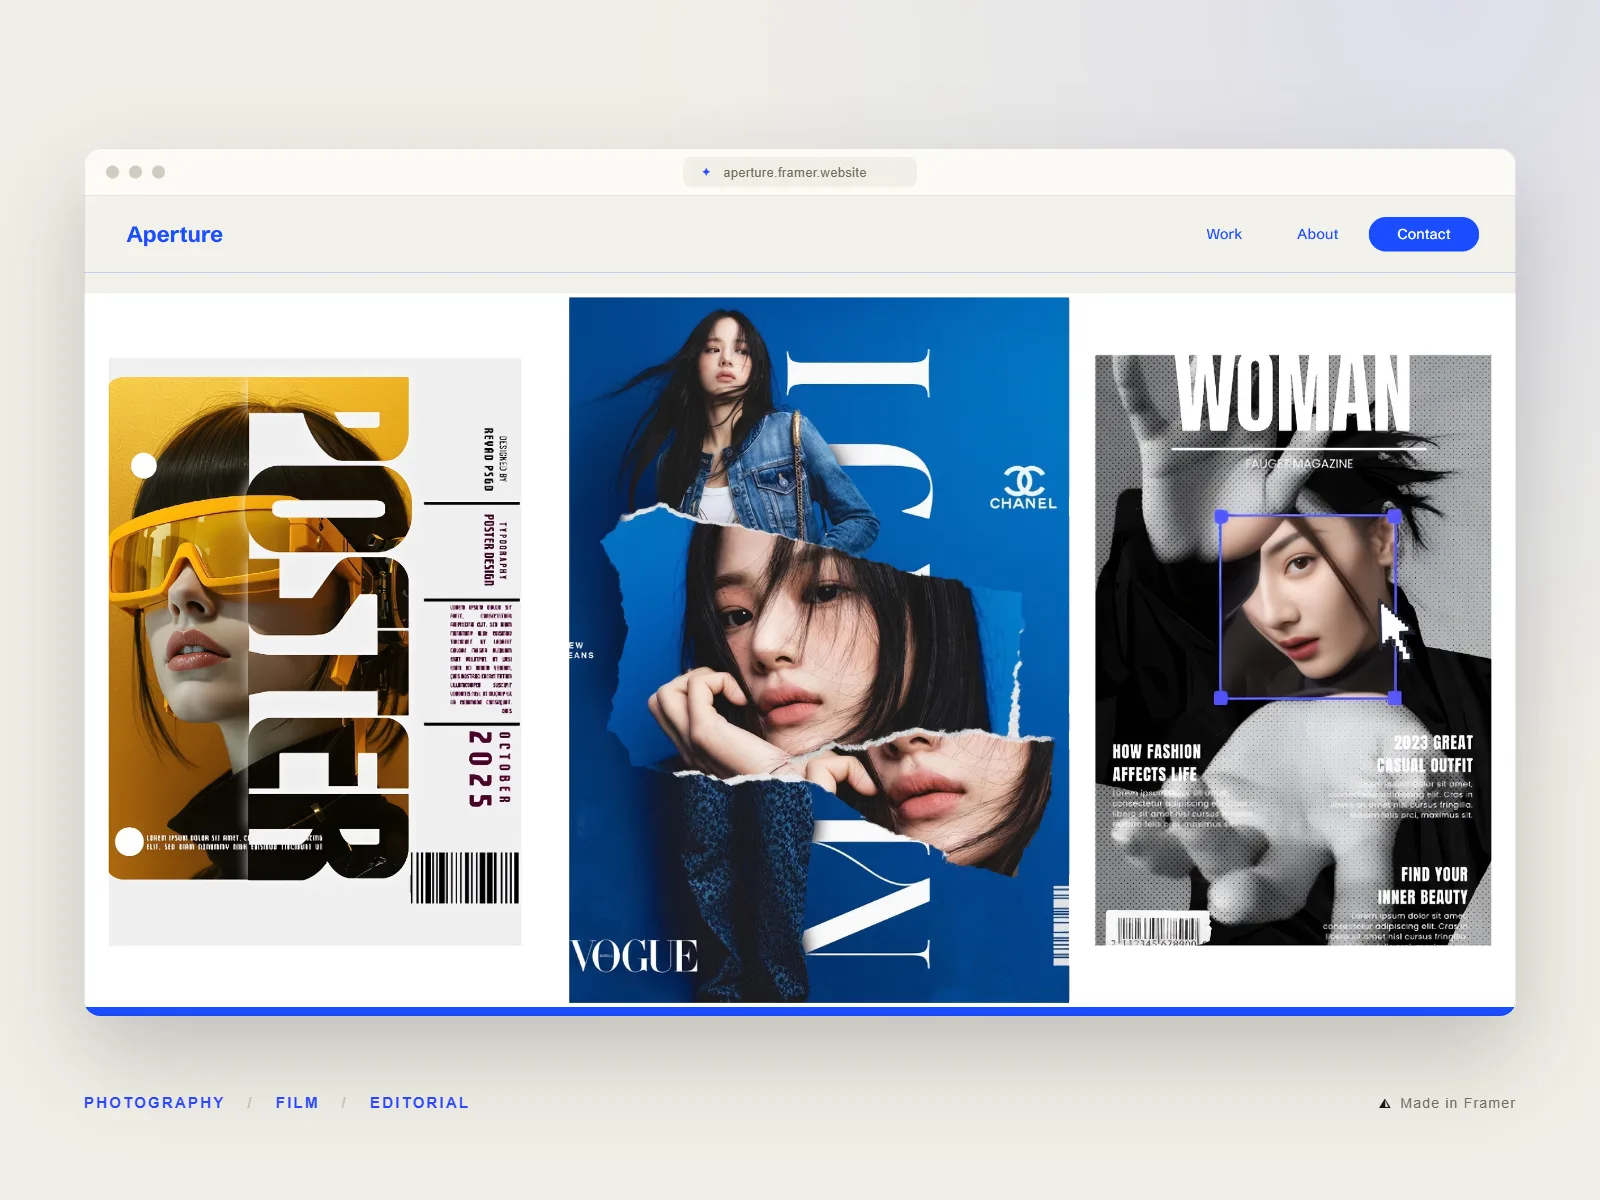Screen dimensions: 1600x1200
Task: Click the Aperture logo
Action: (x=174, y=234)
